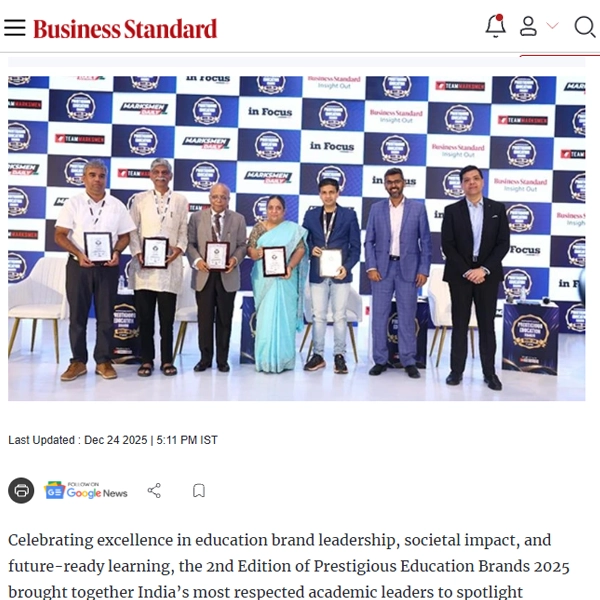Viewport: 600px width, 600px height.
Task: Click the red notification badge dot
Action: coord(499,18)
